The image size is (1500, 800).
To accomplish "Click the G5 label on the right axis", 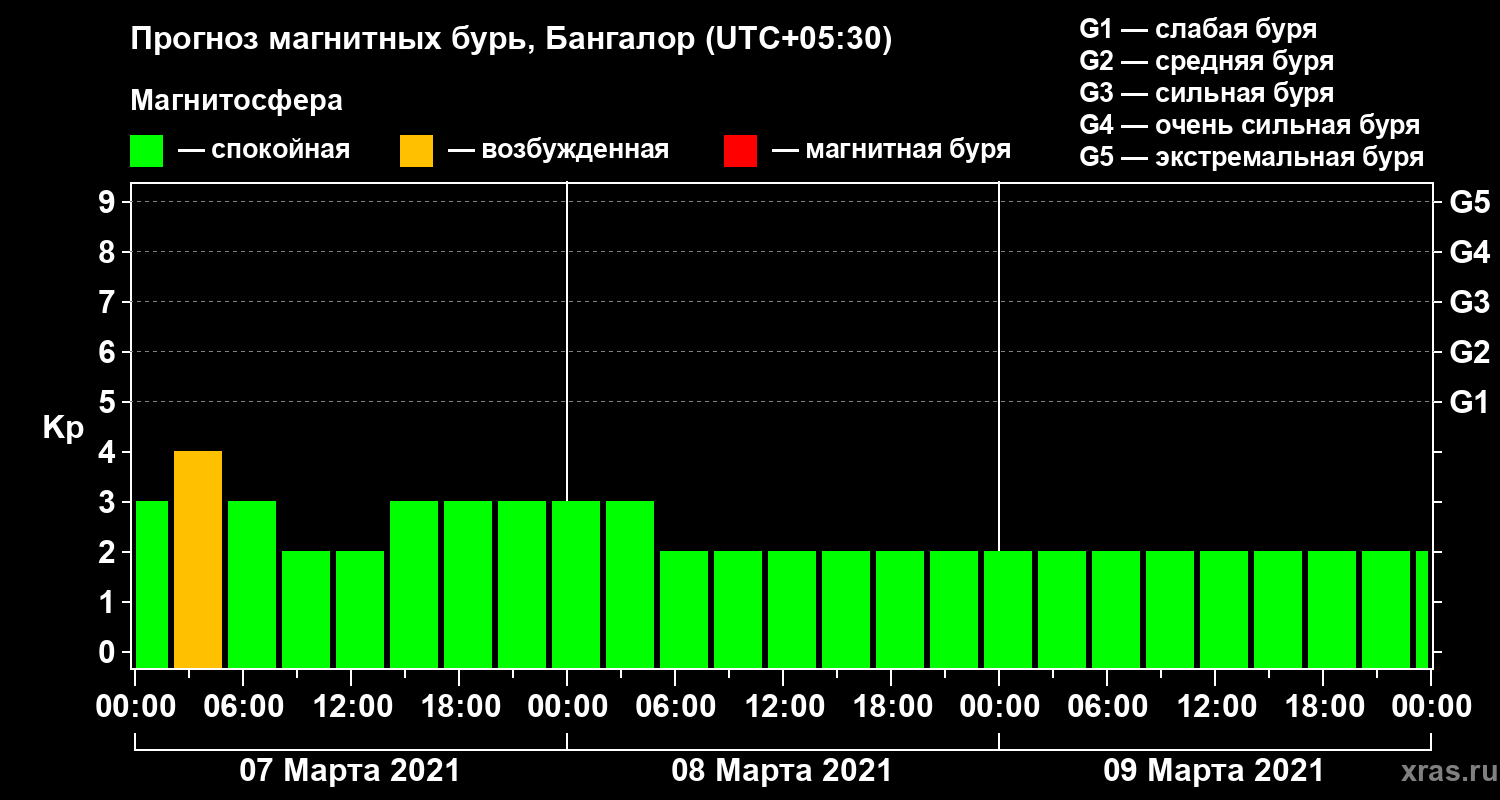I will click(1470, 203).
